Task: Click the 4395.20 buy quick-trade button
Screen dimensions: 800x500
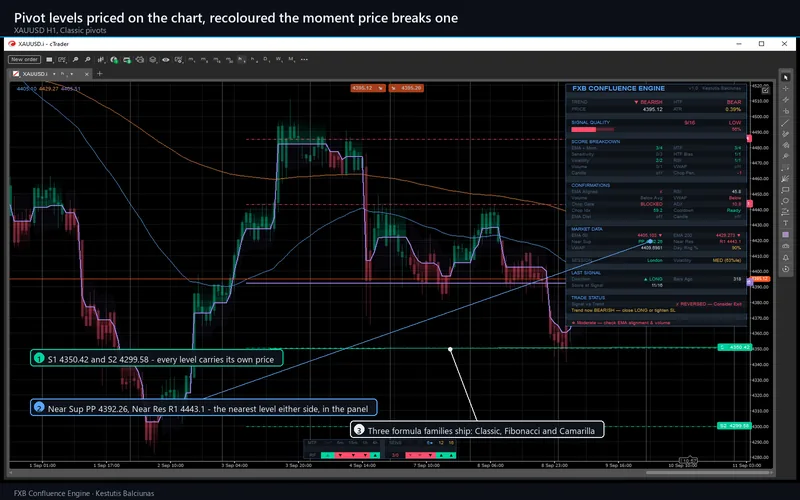Action: [406, 88]
